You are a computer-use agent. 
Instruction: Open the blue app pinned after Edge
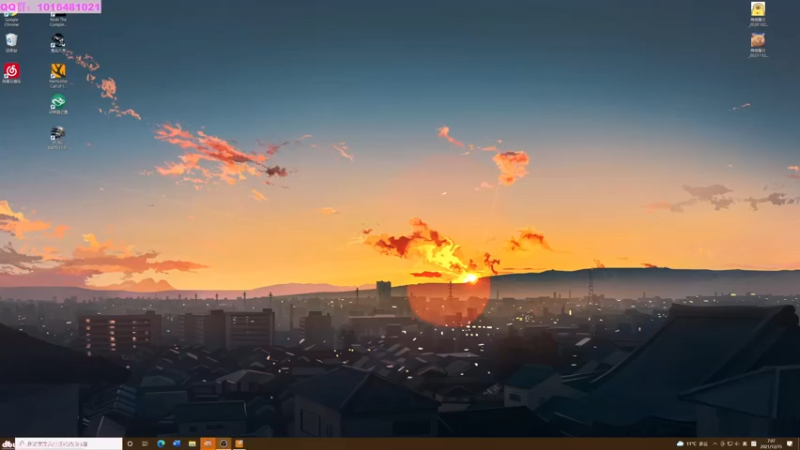tap(177, 444)
